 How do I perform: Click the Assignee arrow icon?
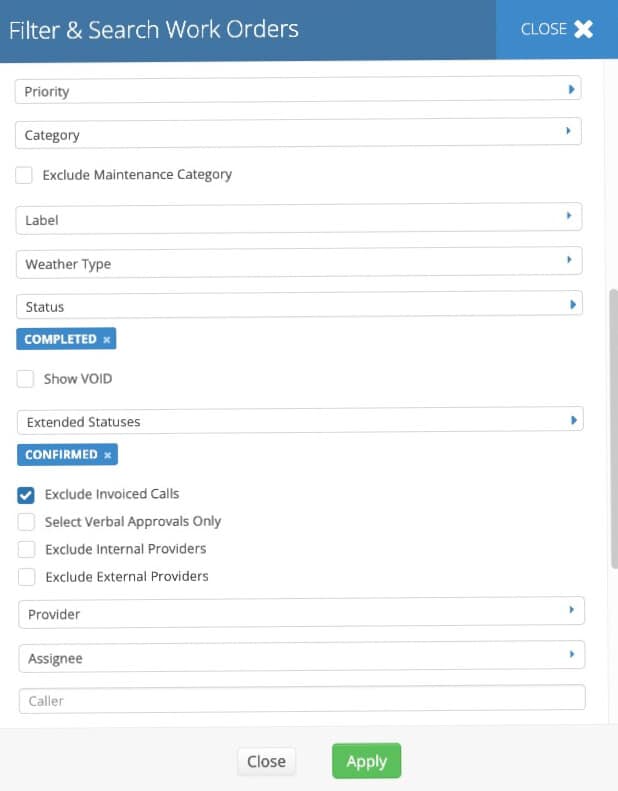coord(571,655)
